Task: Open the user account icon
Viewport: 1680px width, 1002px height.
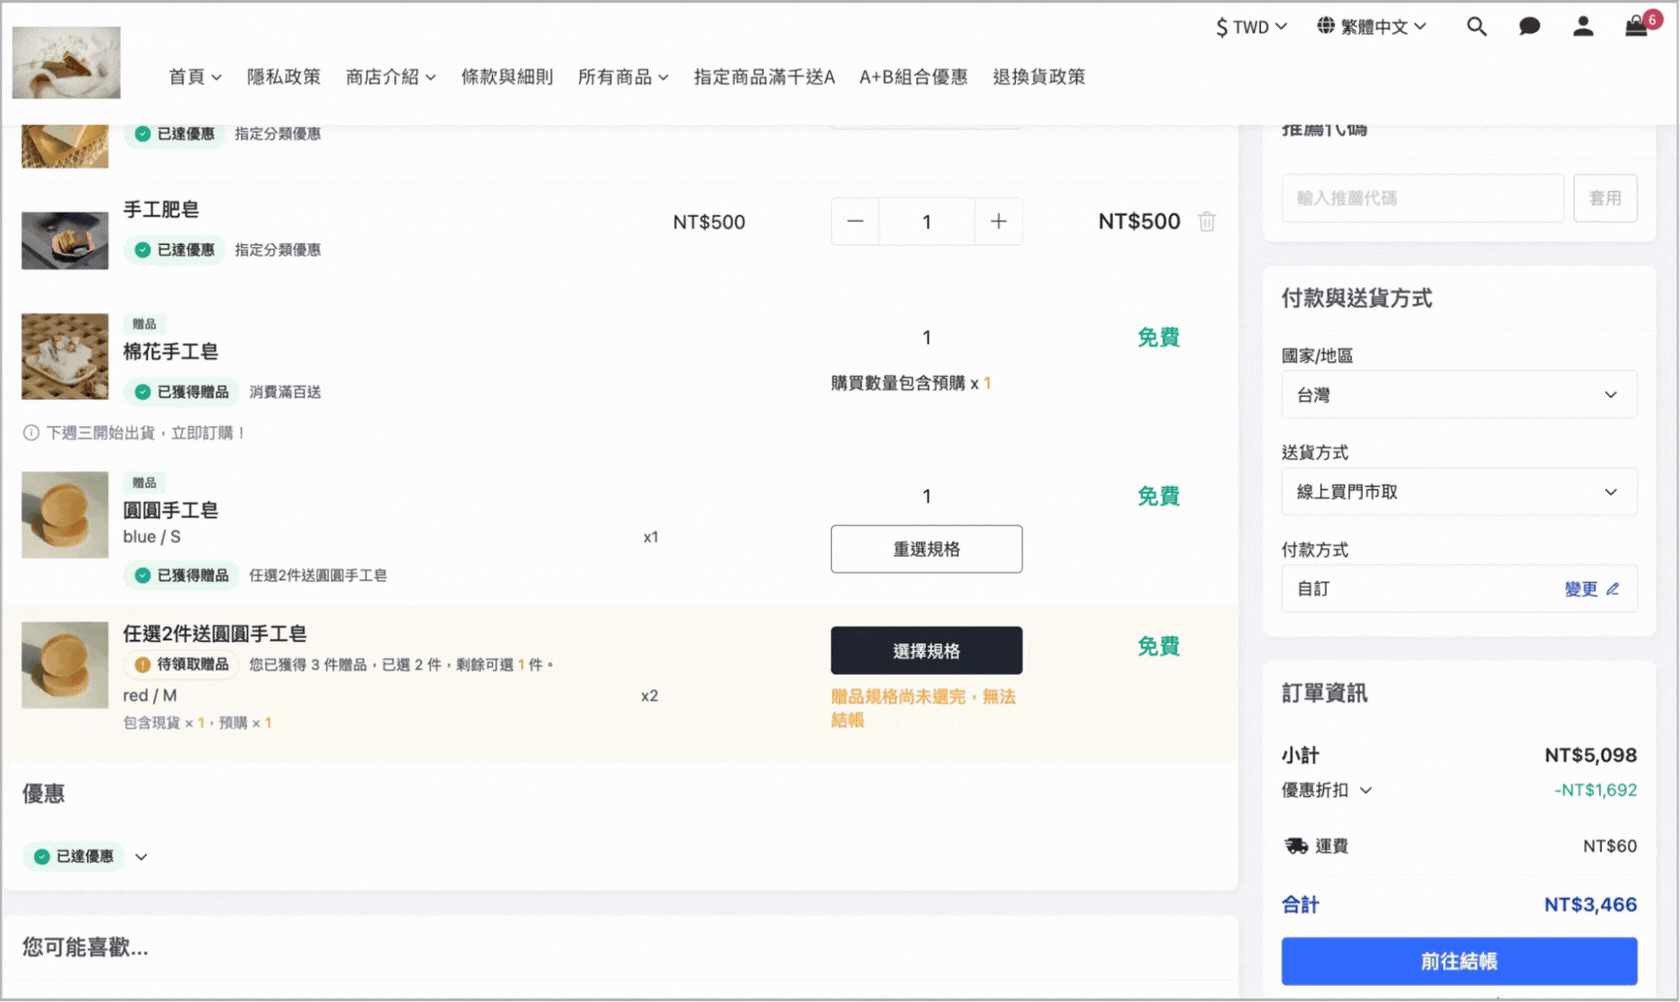Action: tap(1582, 27)
